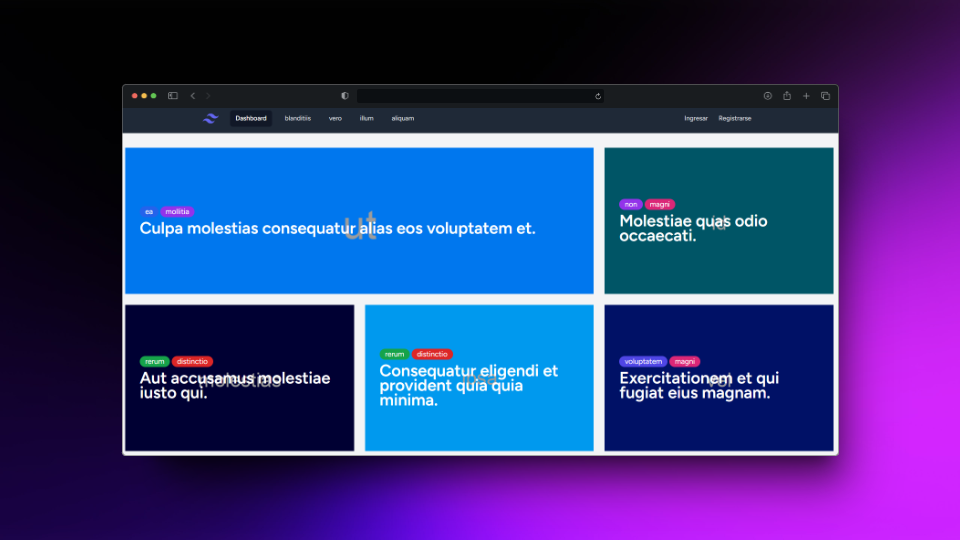Select the ea tag badge
This screenshot has width=960, height=540.
click(x=149, y=212)
